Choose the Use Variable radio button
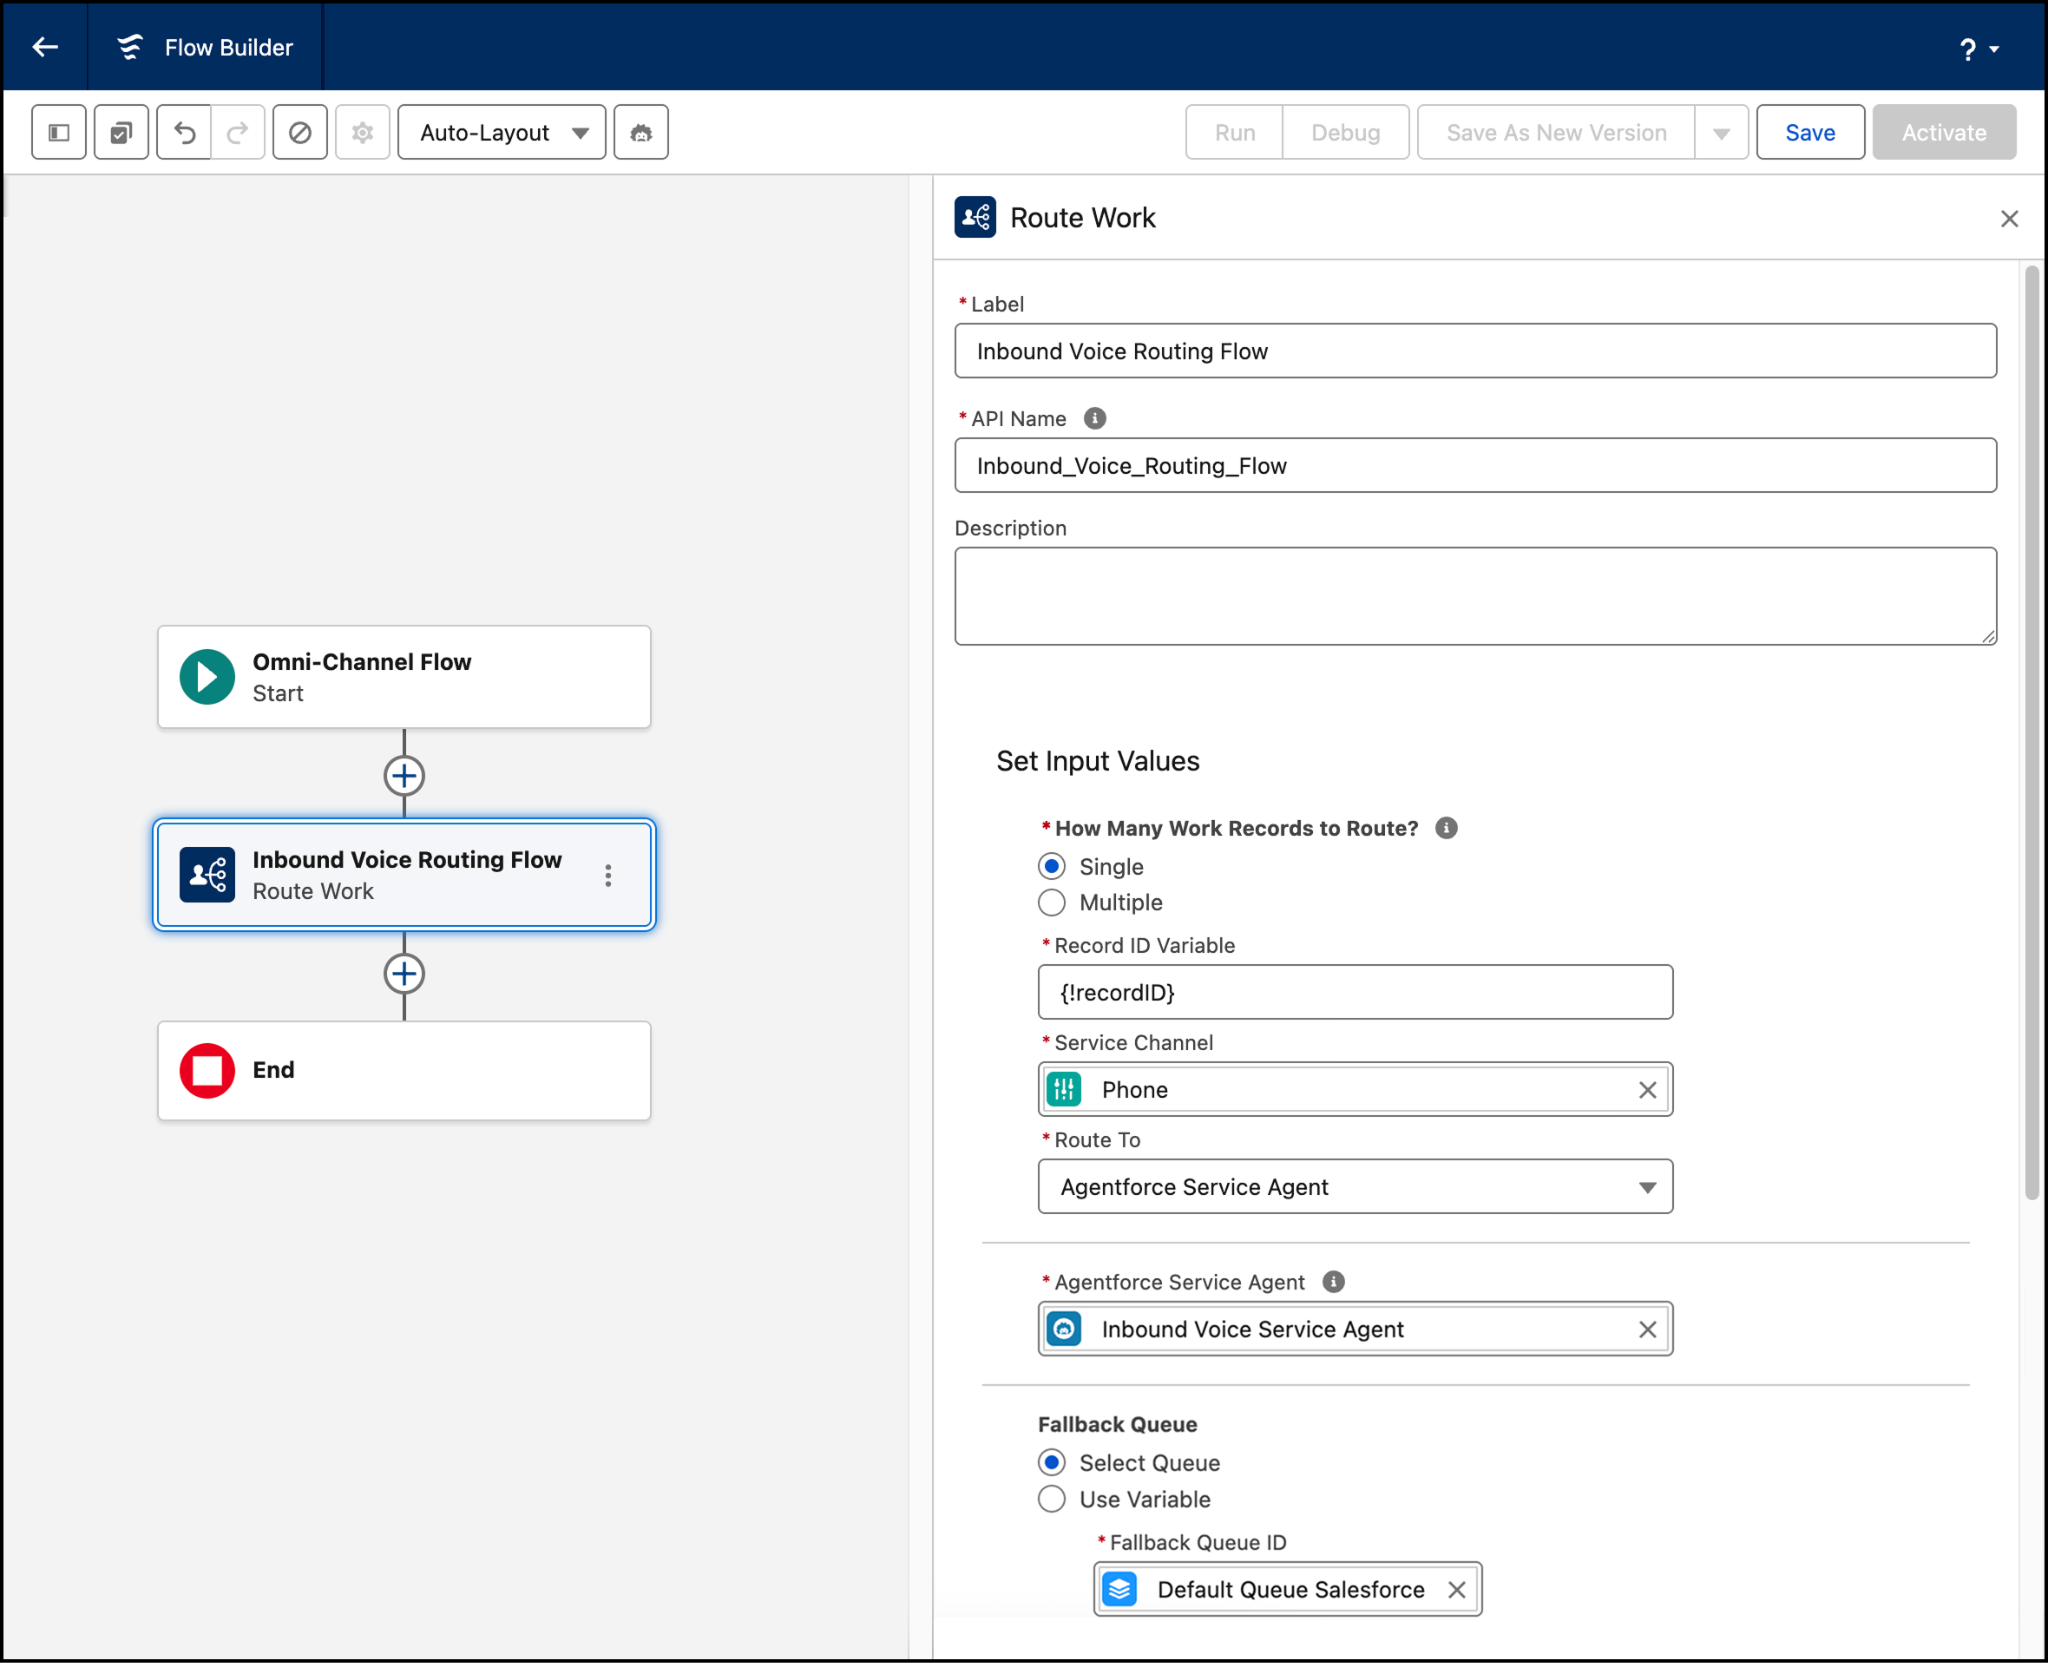This screenshot has height=1663, width=2048. (x=1052, y=1498)
